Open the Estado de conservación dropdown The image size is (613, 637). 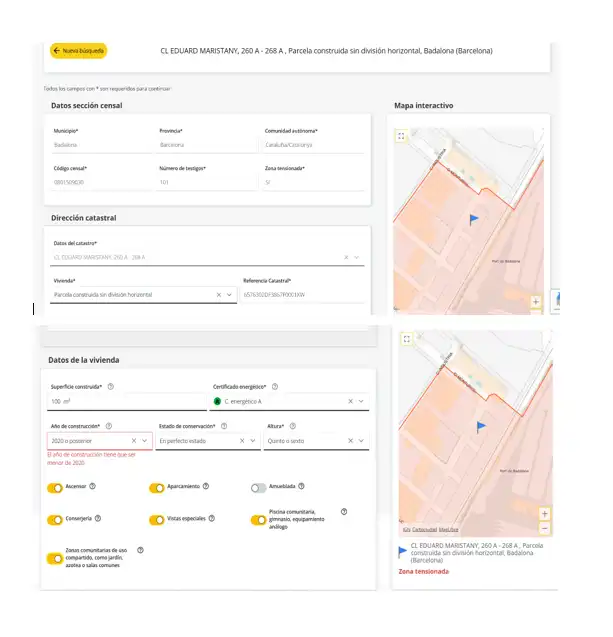click(x=252, y=440)
